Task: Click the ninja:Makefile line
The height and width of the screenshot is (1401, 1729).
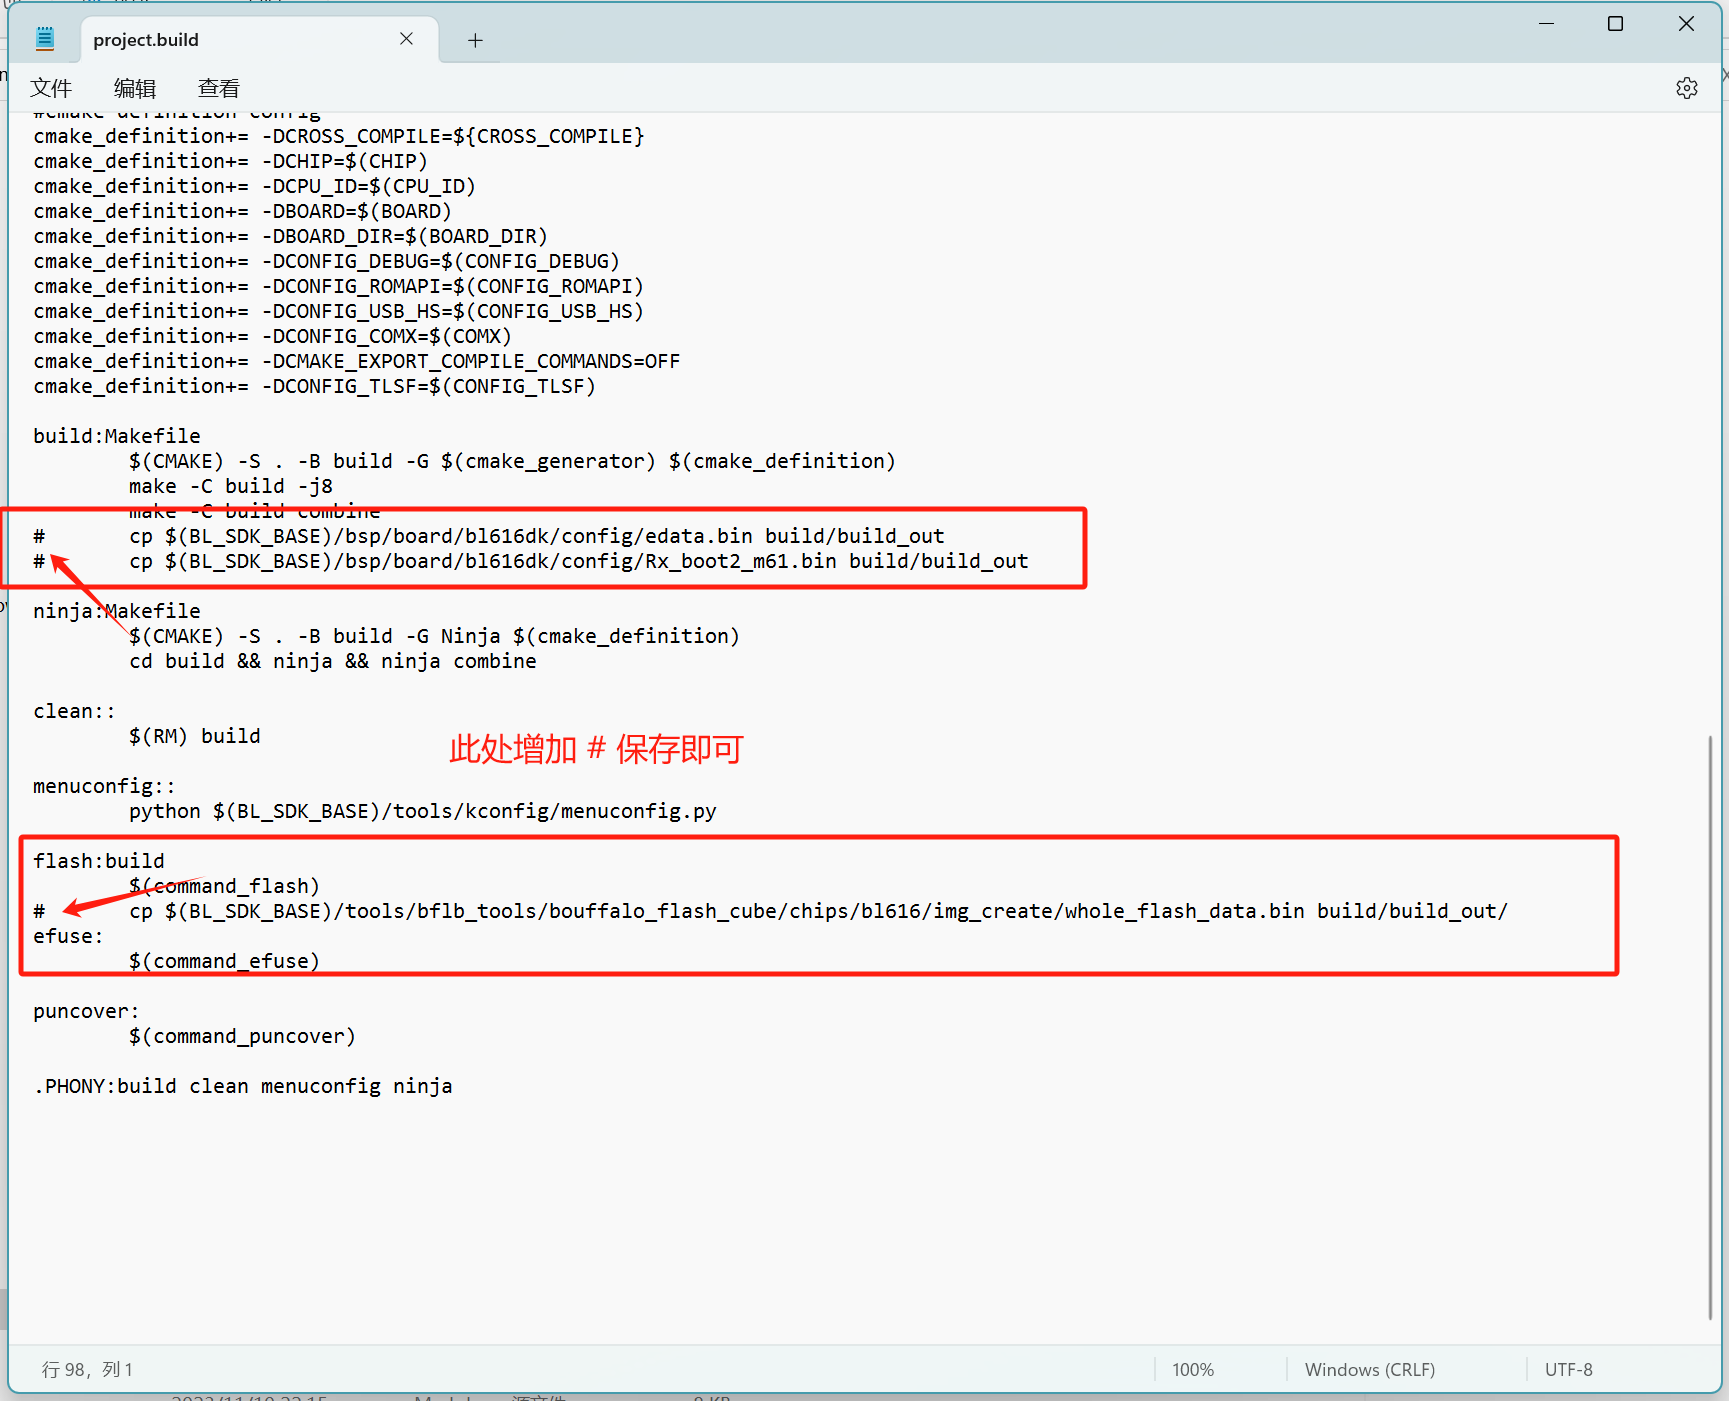Action: (117, 611)
